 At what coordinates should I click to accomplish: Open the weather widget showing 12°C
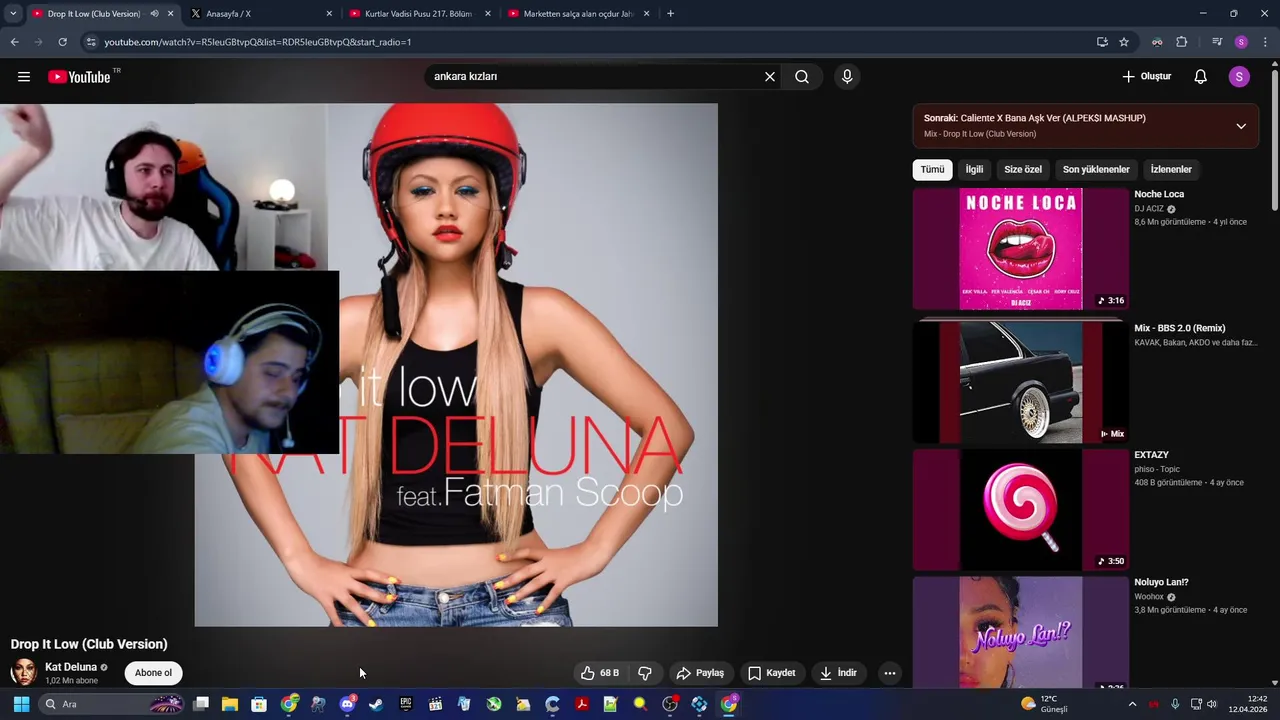point(1044,704)
